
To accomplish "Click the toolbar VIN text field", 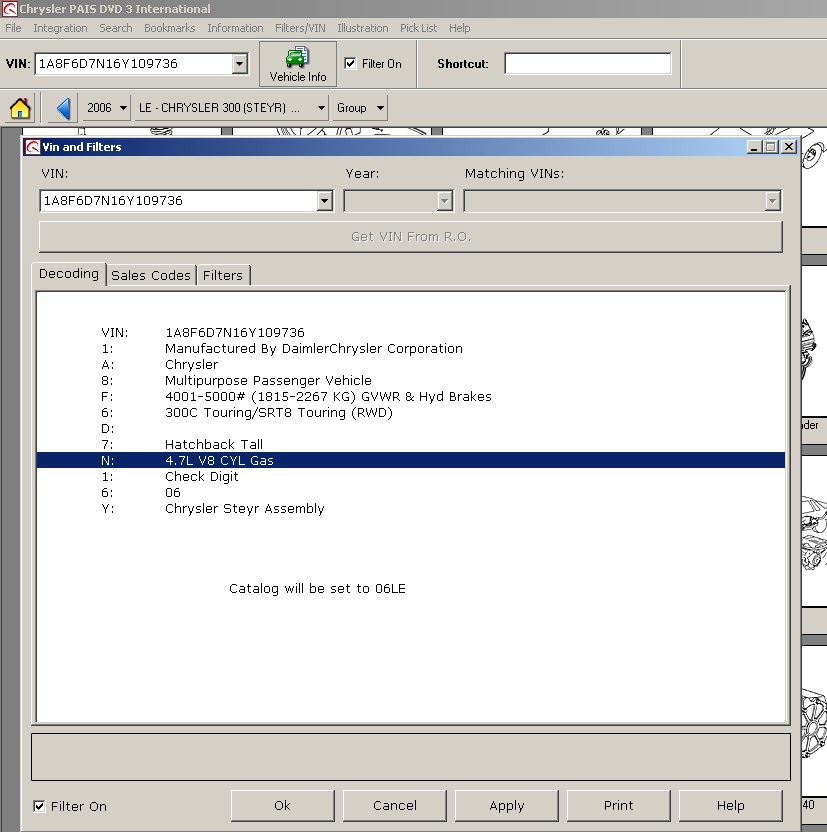I will click(134, 64).
